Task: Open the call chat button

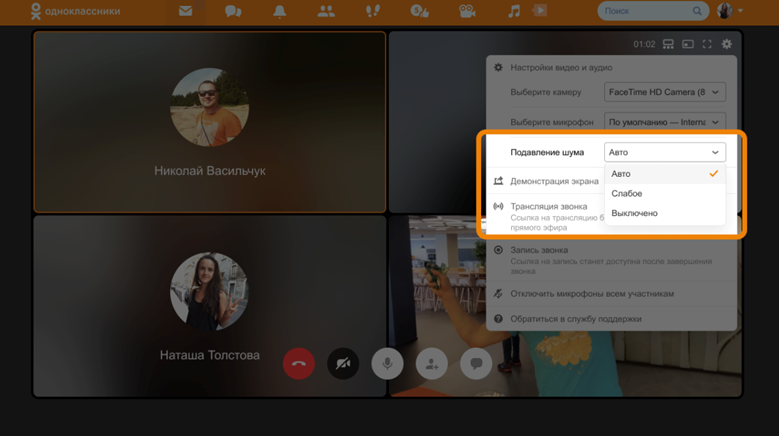Action: [x=476, y=363]
